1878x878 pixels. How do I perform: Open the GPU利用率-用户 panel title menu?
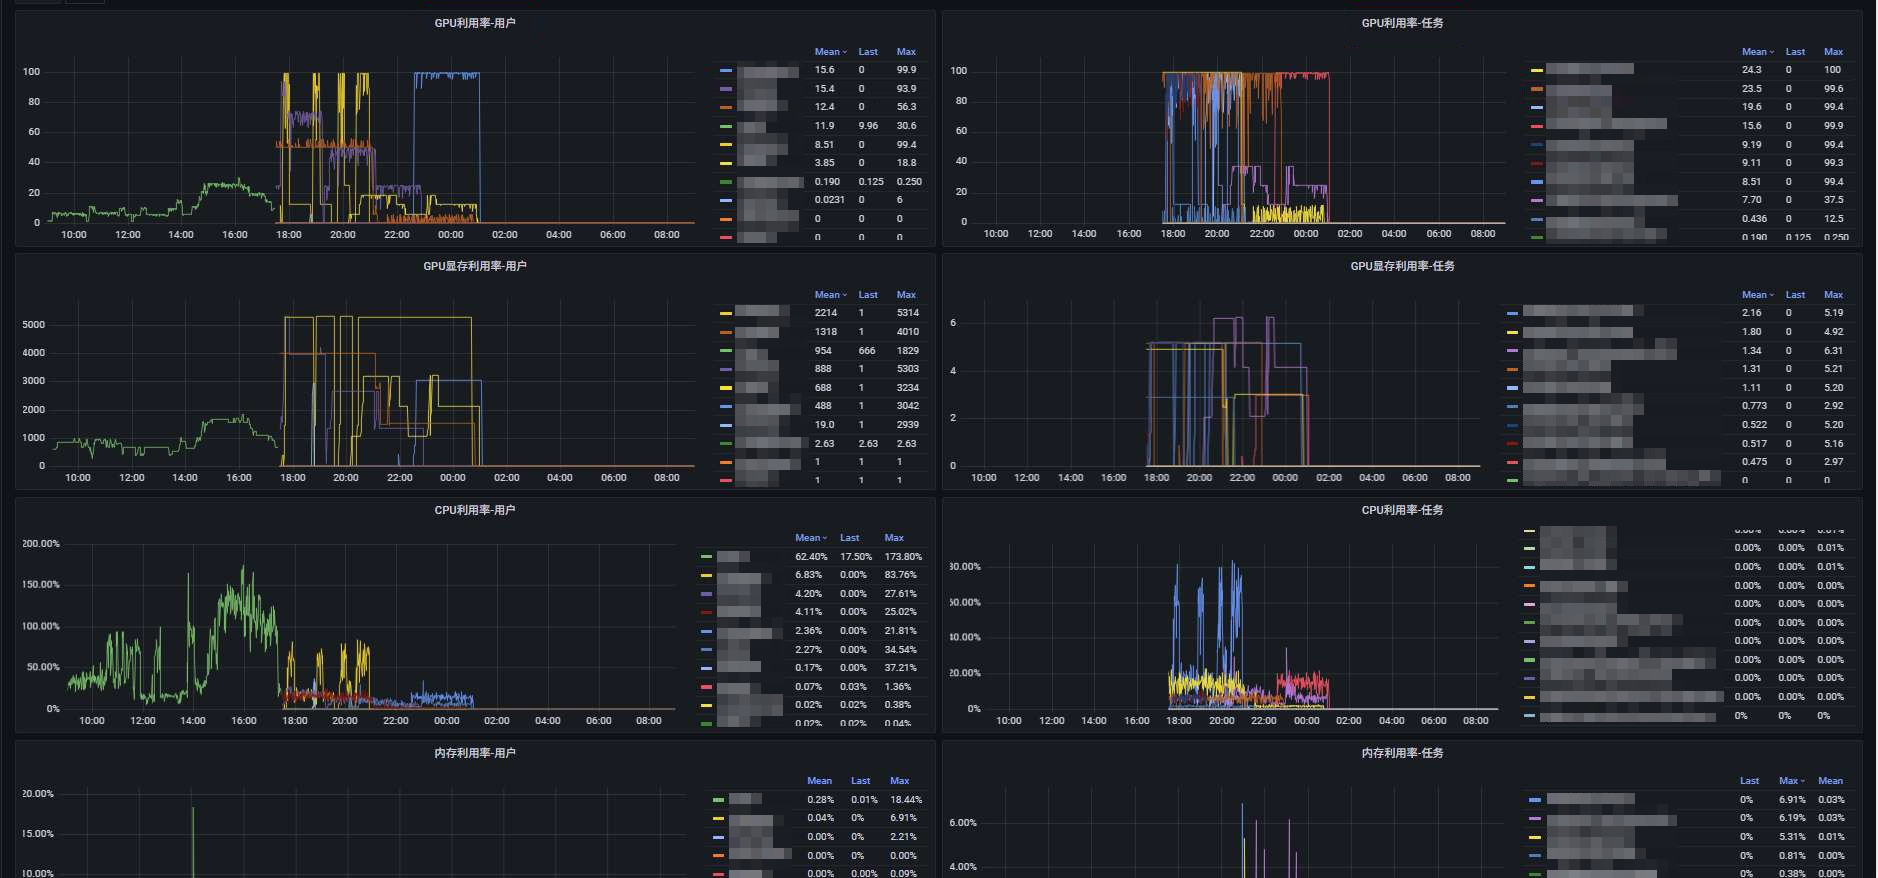tap(474, 23)
